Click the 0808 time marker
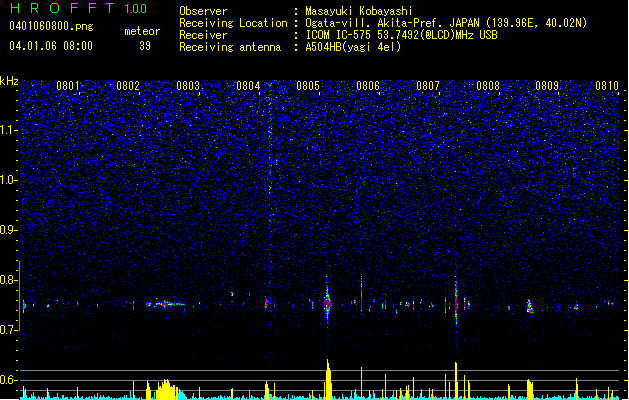The image size is (629, 400). point(488,86)
